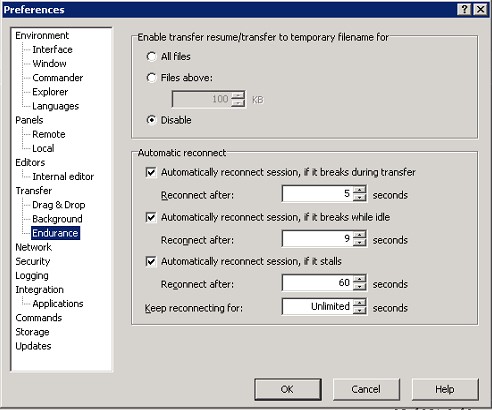The width and height of the screenshot is (492, 410).
Task: Toggle reconnect session if it stalls checkbox
Action: click(151, 262)
